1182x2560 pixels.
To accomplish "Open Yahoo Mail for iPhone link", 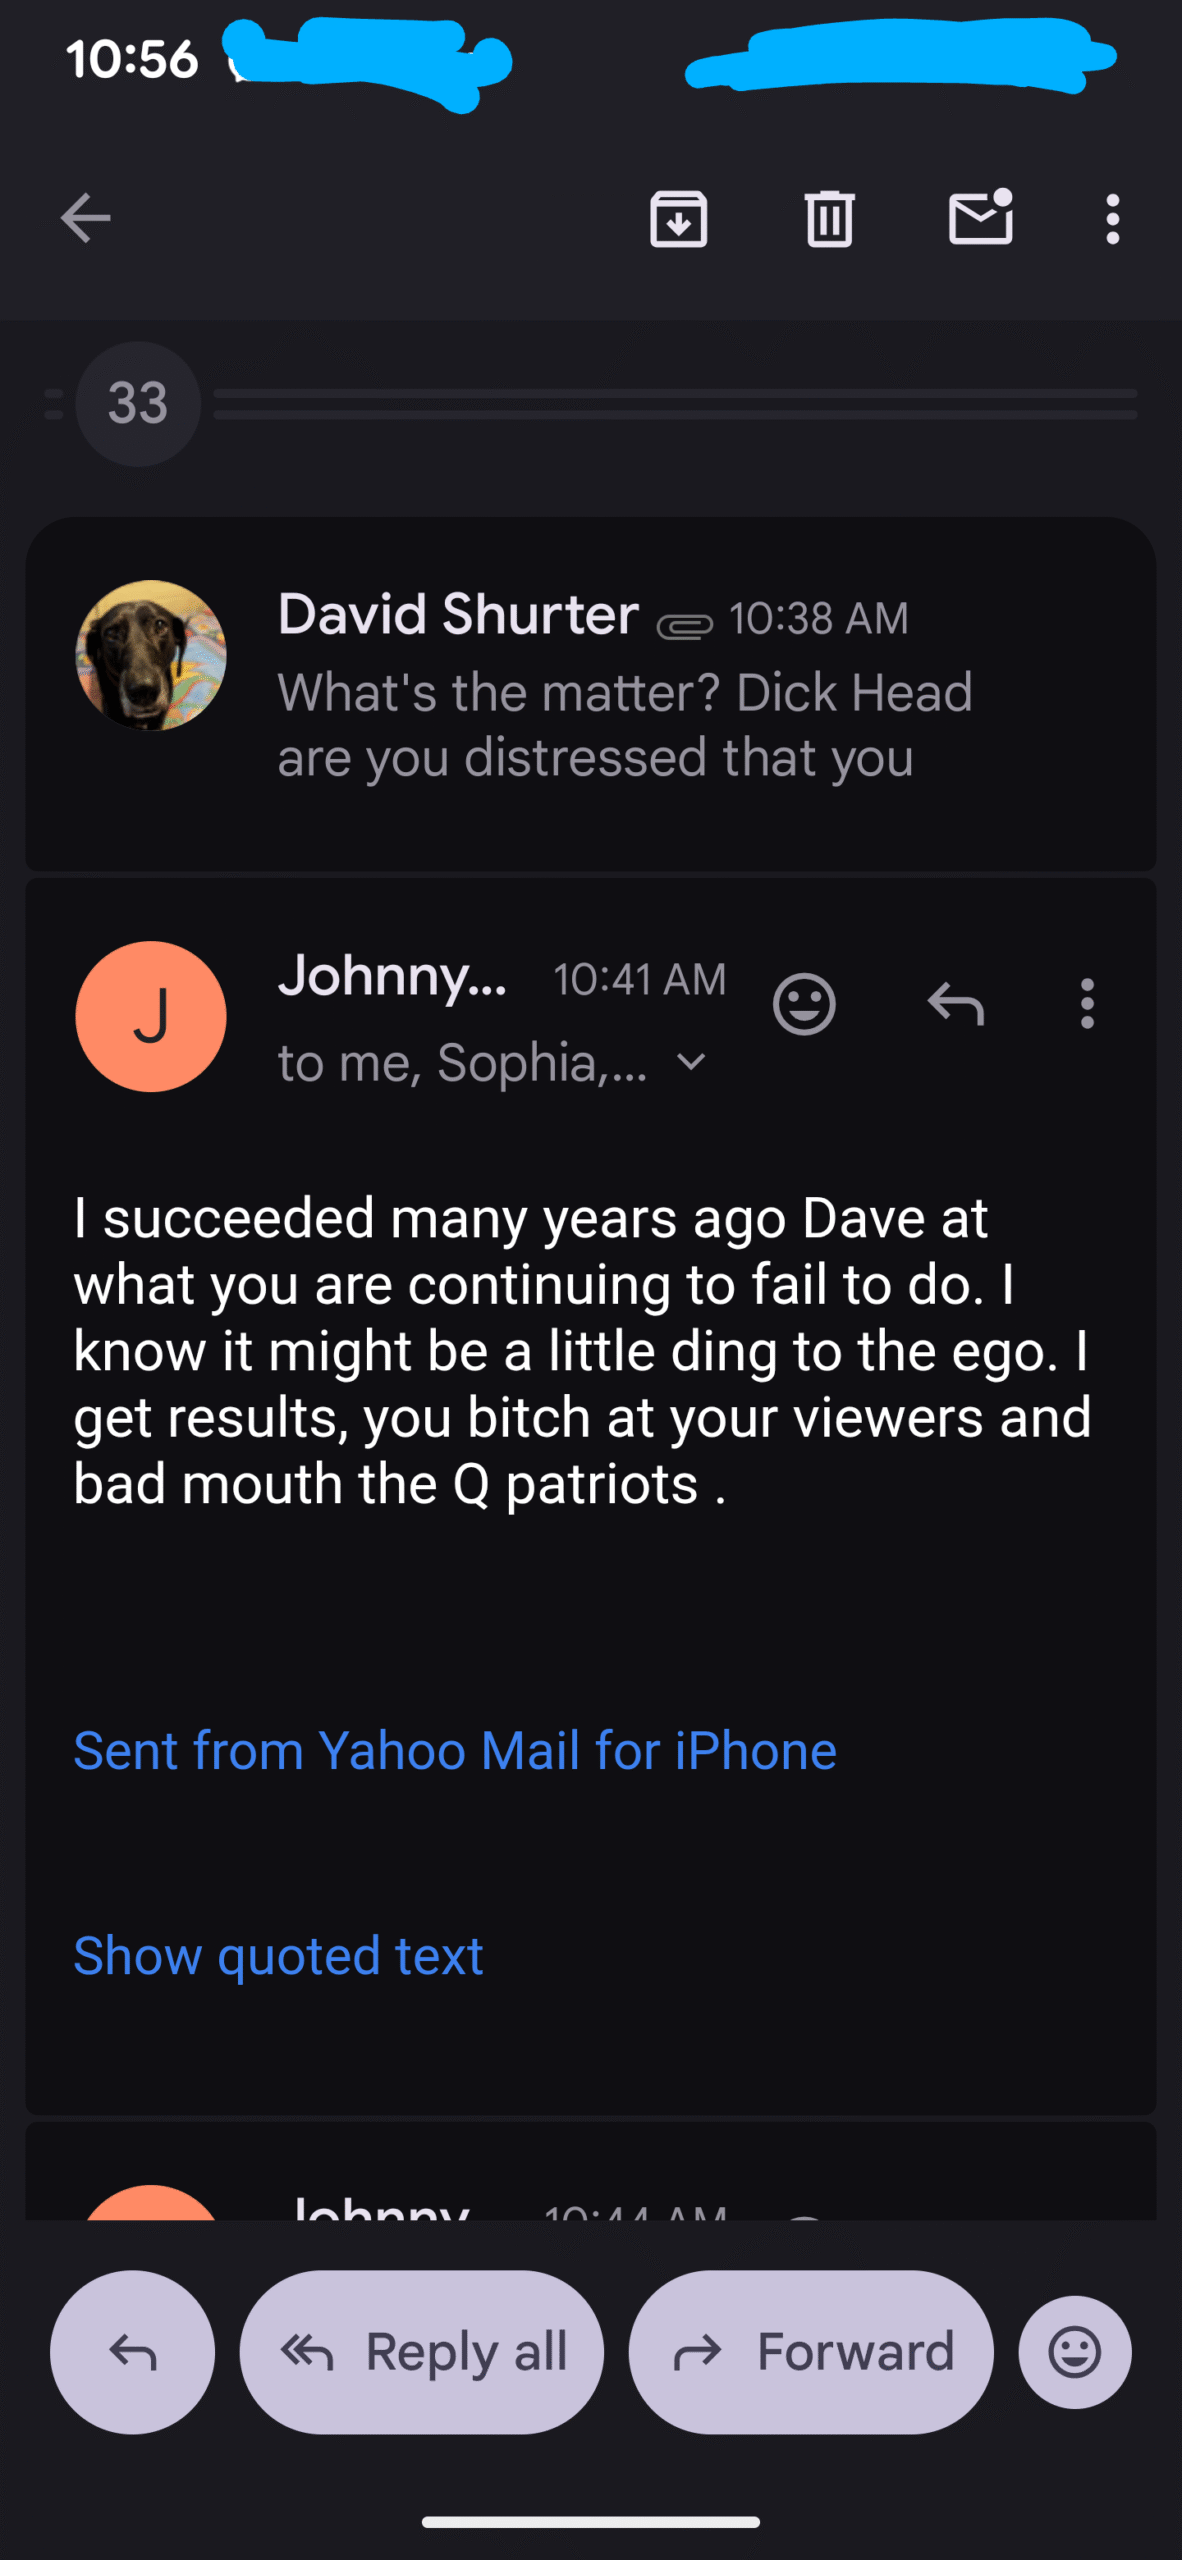I will (455, 1751).
